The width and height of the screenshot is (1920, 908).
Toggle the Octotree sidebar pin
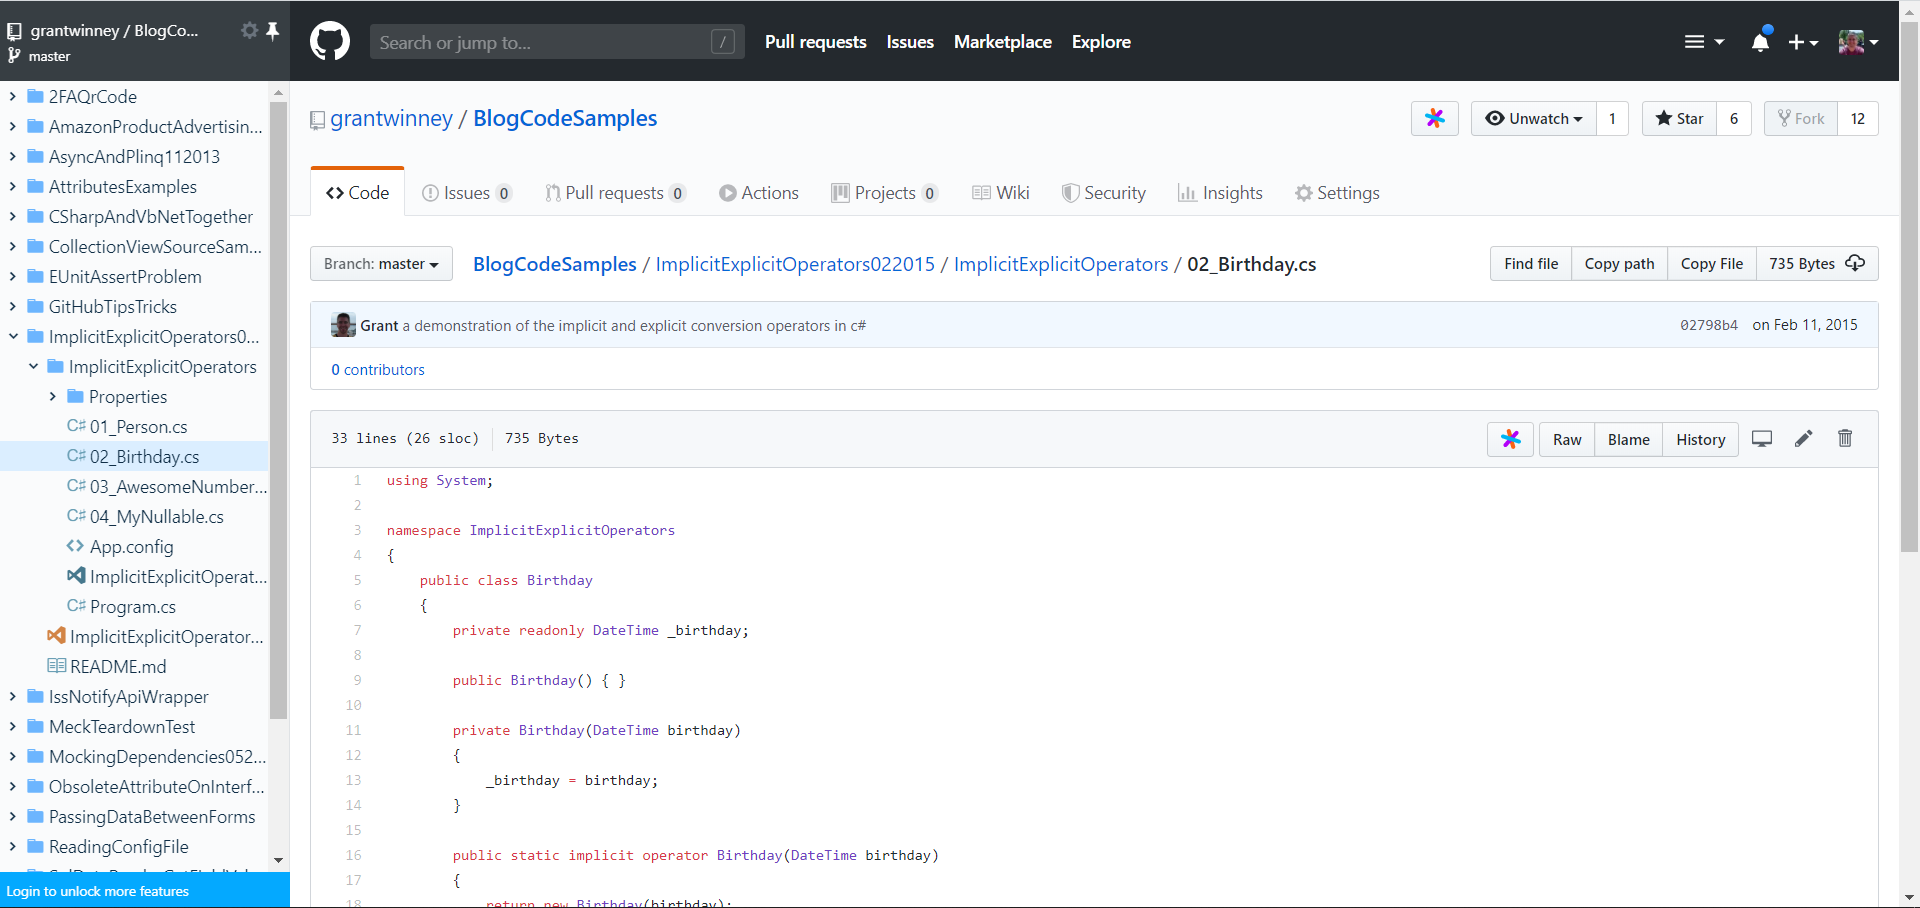click(x=272, y=31)
